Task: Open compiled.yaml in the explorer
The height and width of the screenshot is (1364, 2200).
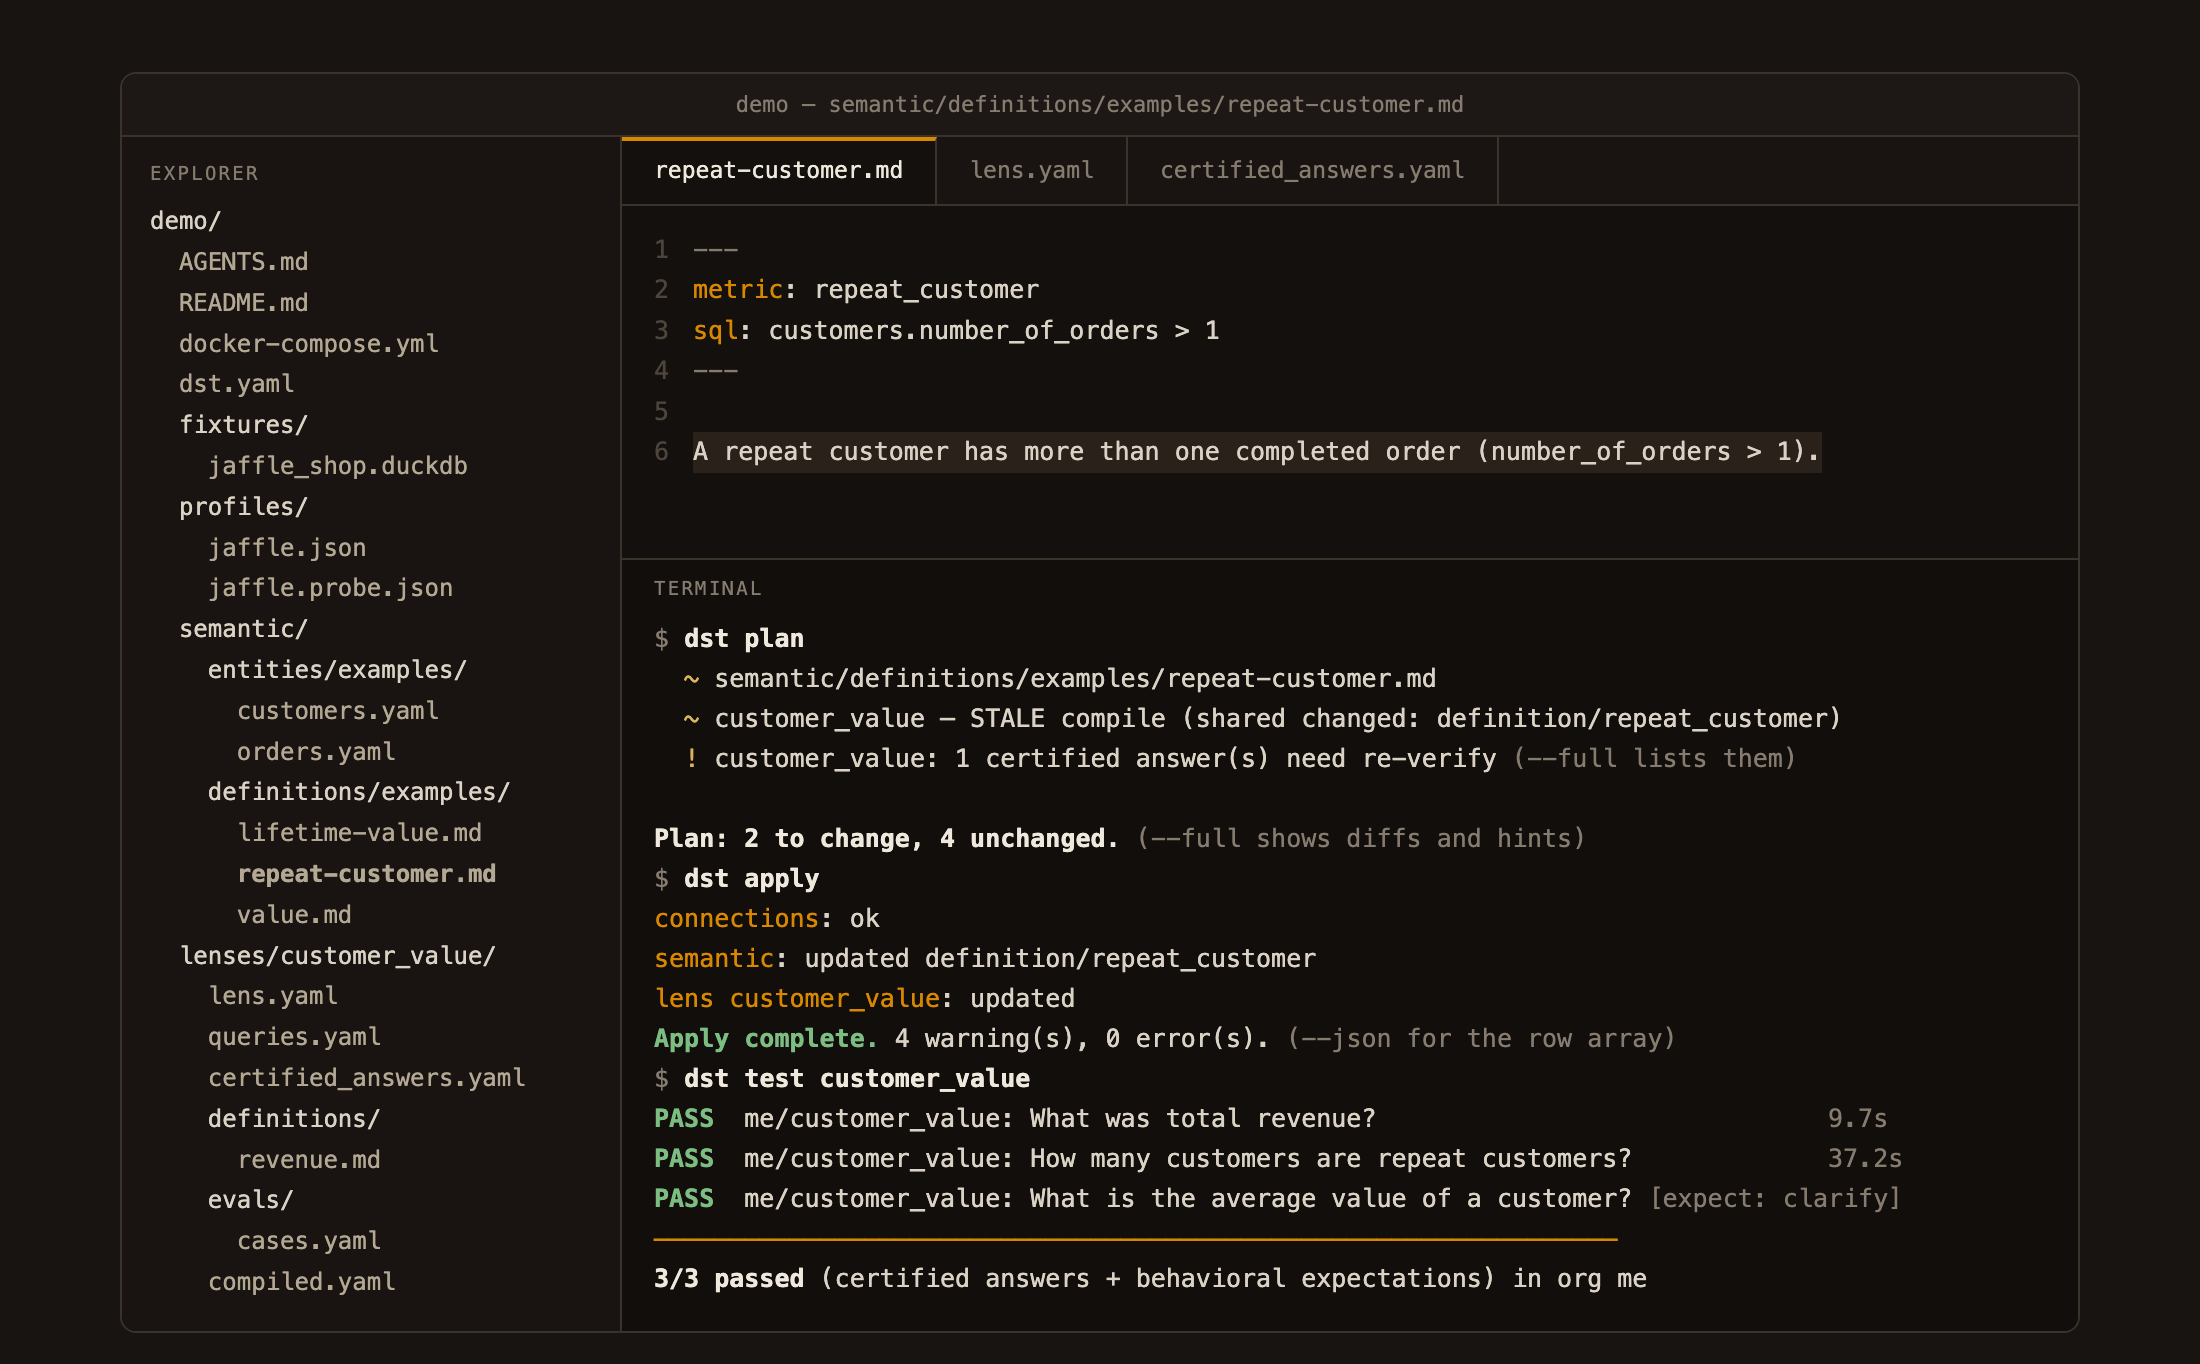Action: click(x=301, y=1282)
